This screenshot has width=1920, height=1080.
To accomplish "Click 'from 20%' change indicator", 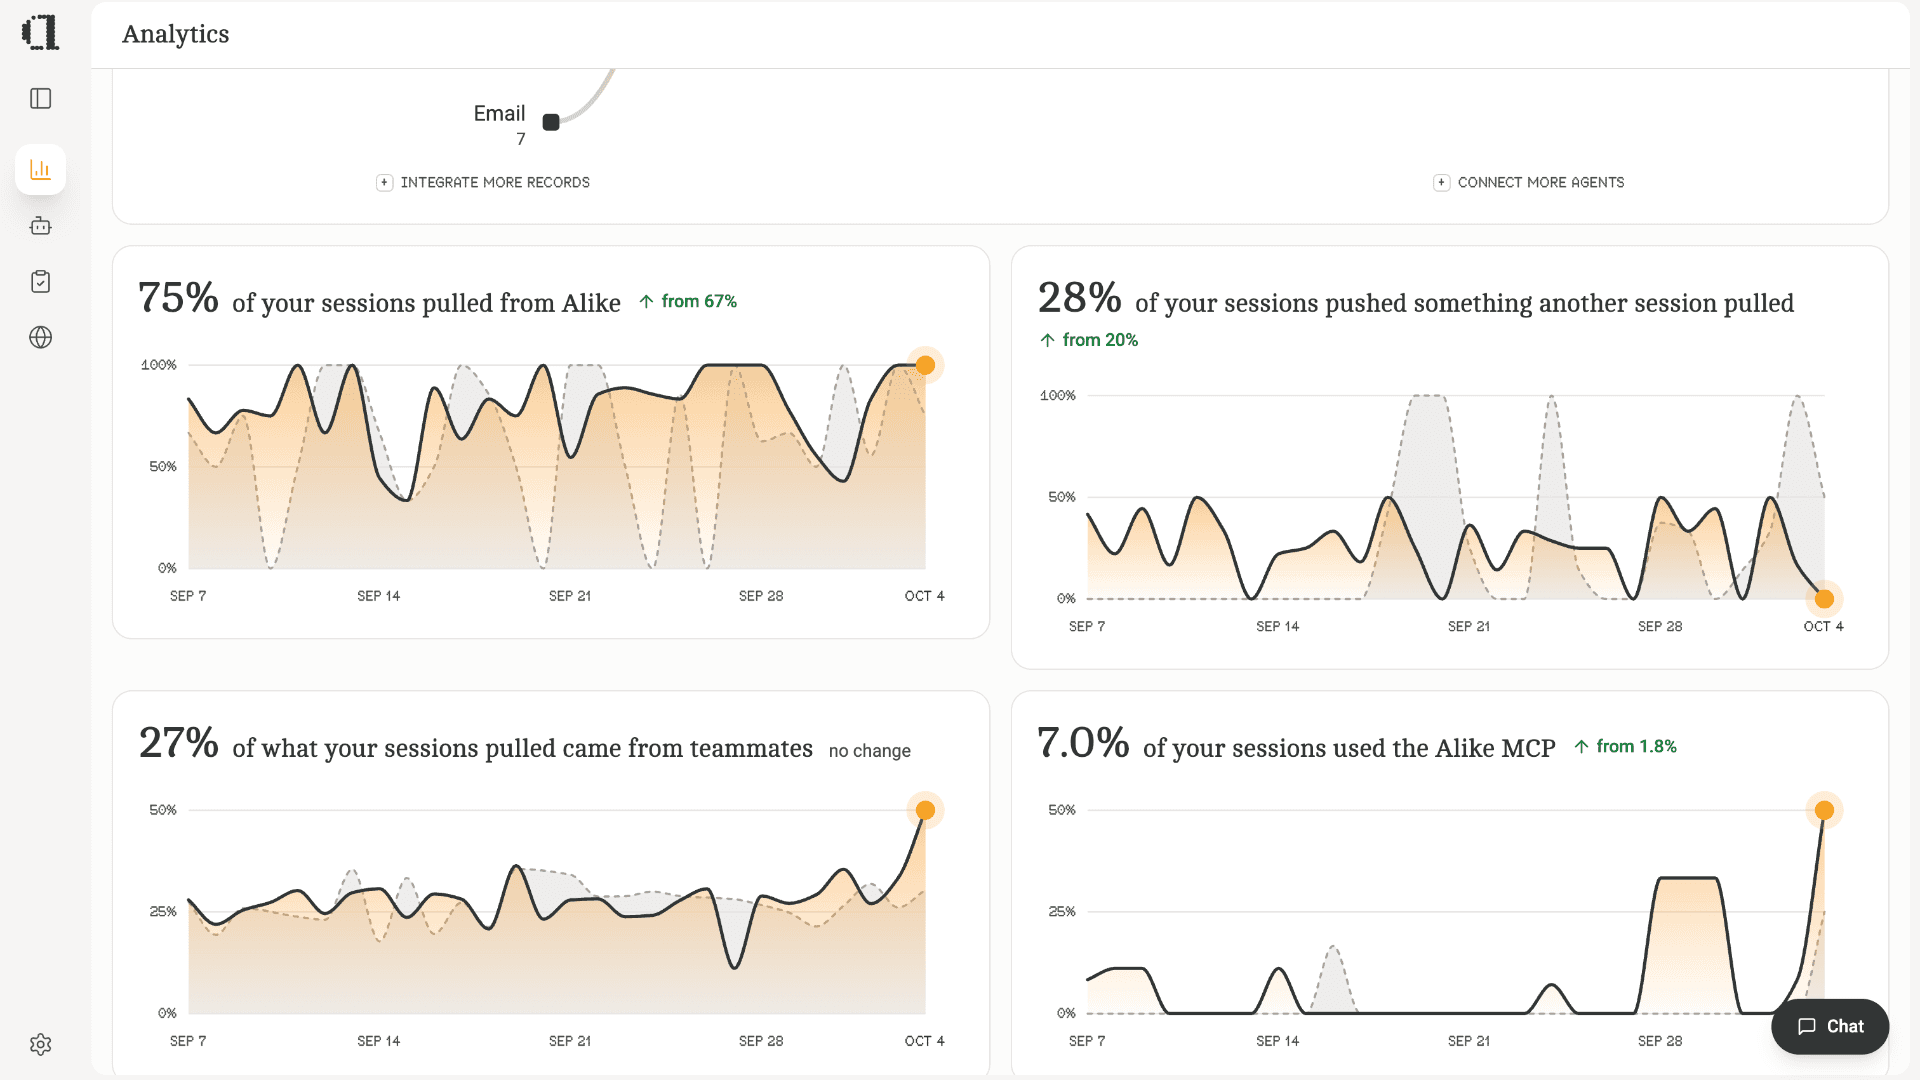I will [x=1089, y=340].
